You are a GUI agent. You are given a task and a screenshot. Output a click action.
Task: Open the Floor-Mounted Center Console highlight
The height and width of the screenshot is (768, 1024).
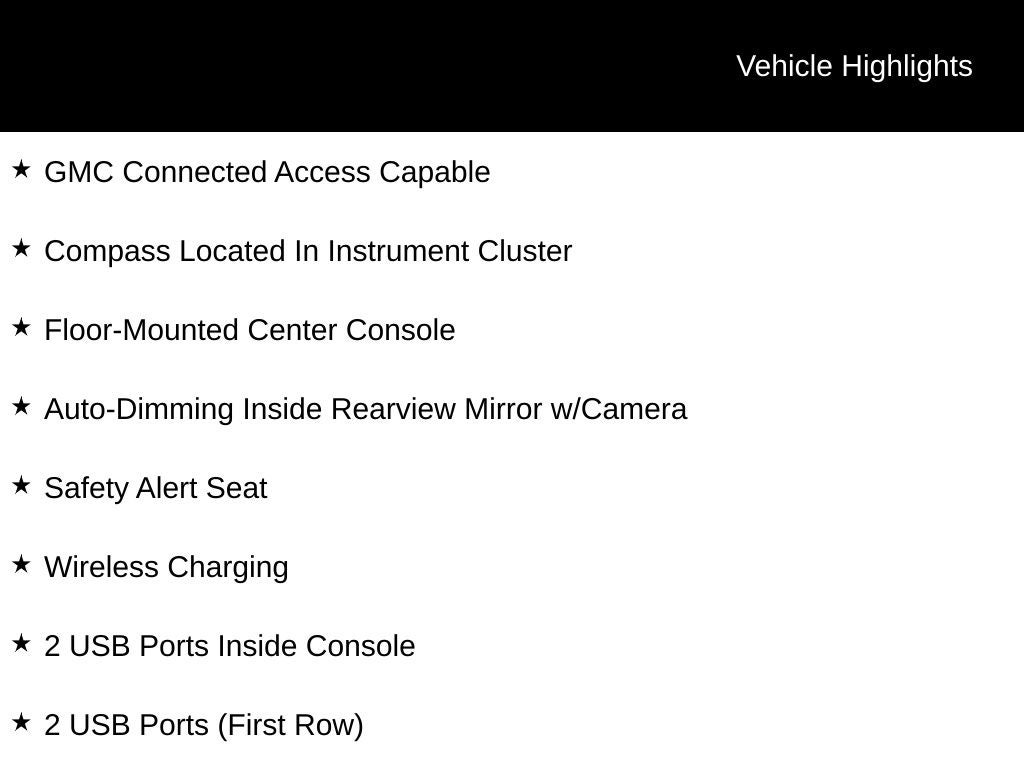[249, 330]
